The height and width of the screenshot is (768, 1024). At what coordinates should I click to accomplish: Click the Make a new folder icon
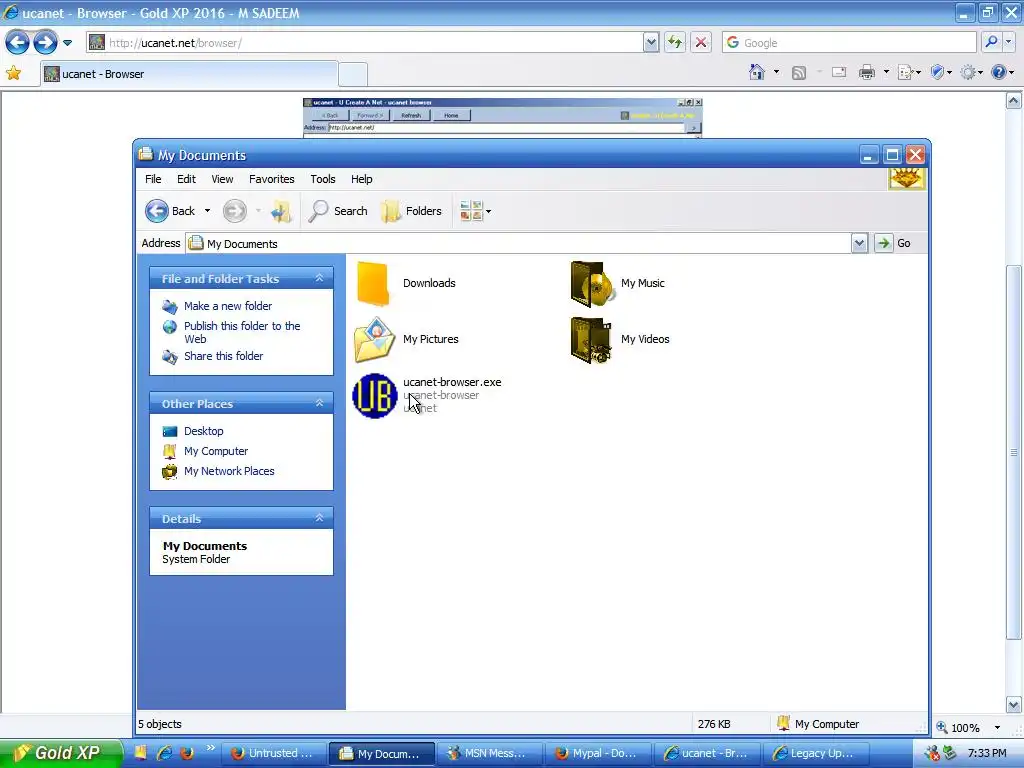pos(170,306)
